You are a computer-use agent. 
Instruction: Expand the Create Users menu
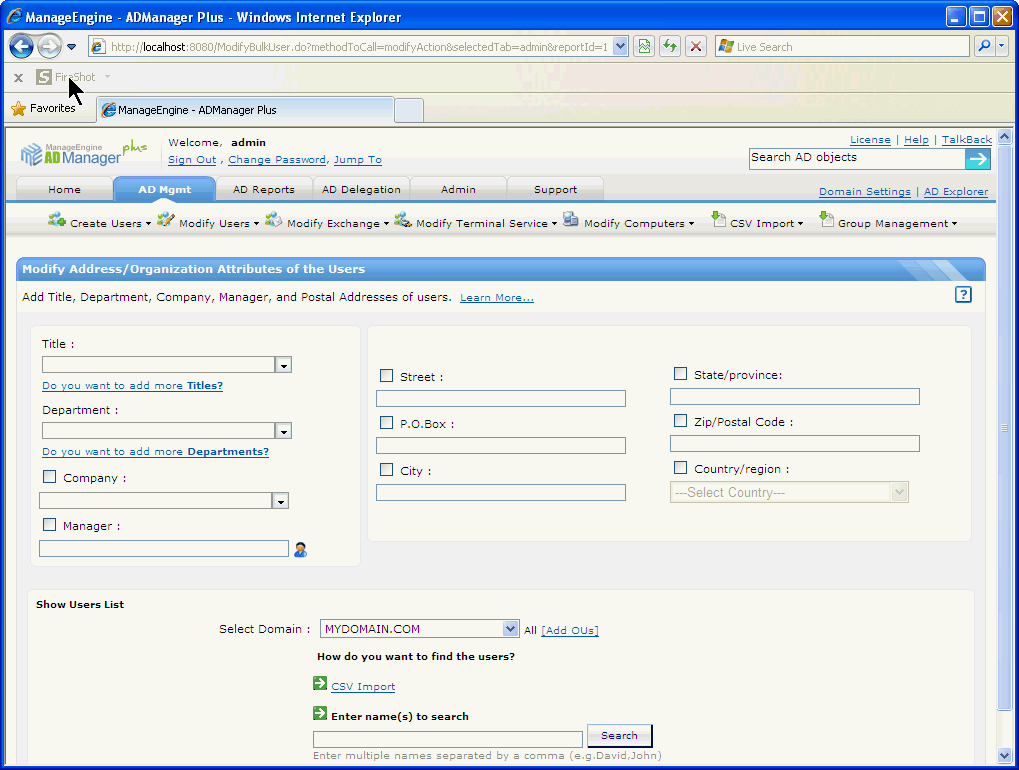(x=148, y=224)
